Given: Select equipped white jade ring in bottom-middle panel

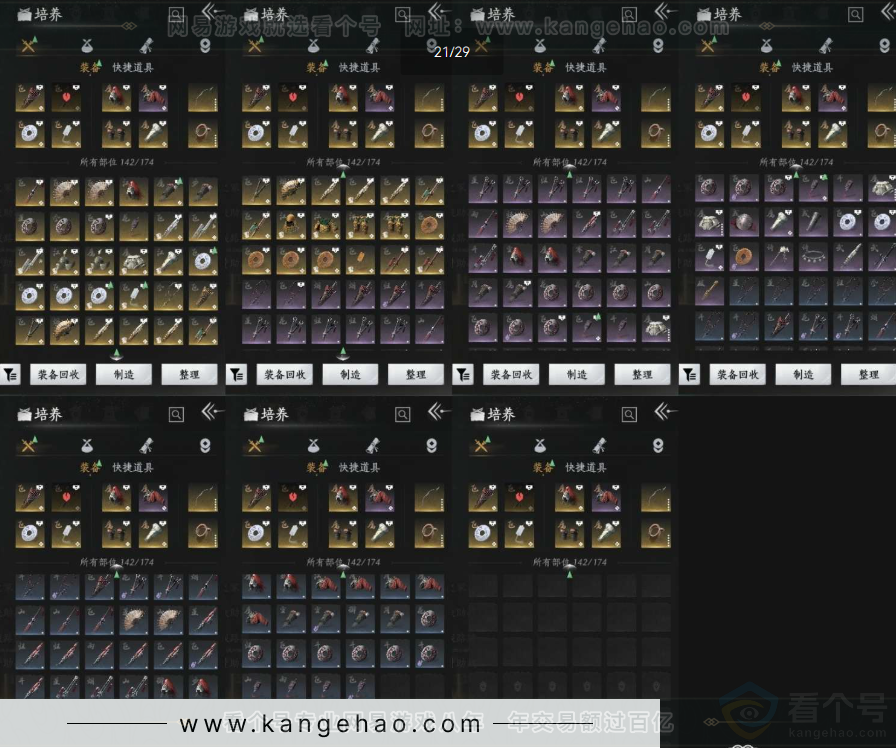Looking at the screenshot, I should tap(256, 534).
